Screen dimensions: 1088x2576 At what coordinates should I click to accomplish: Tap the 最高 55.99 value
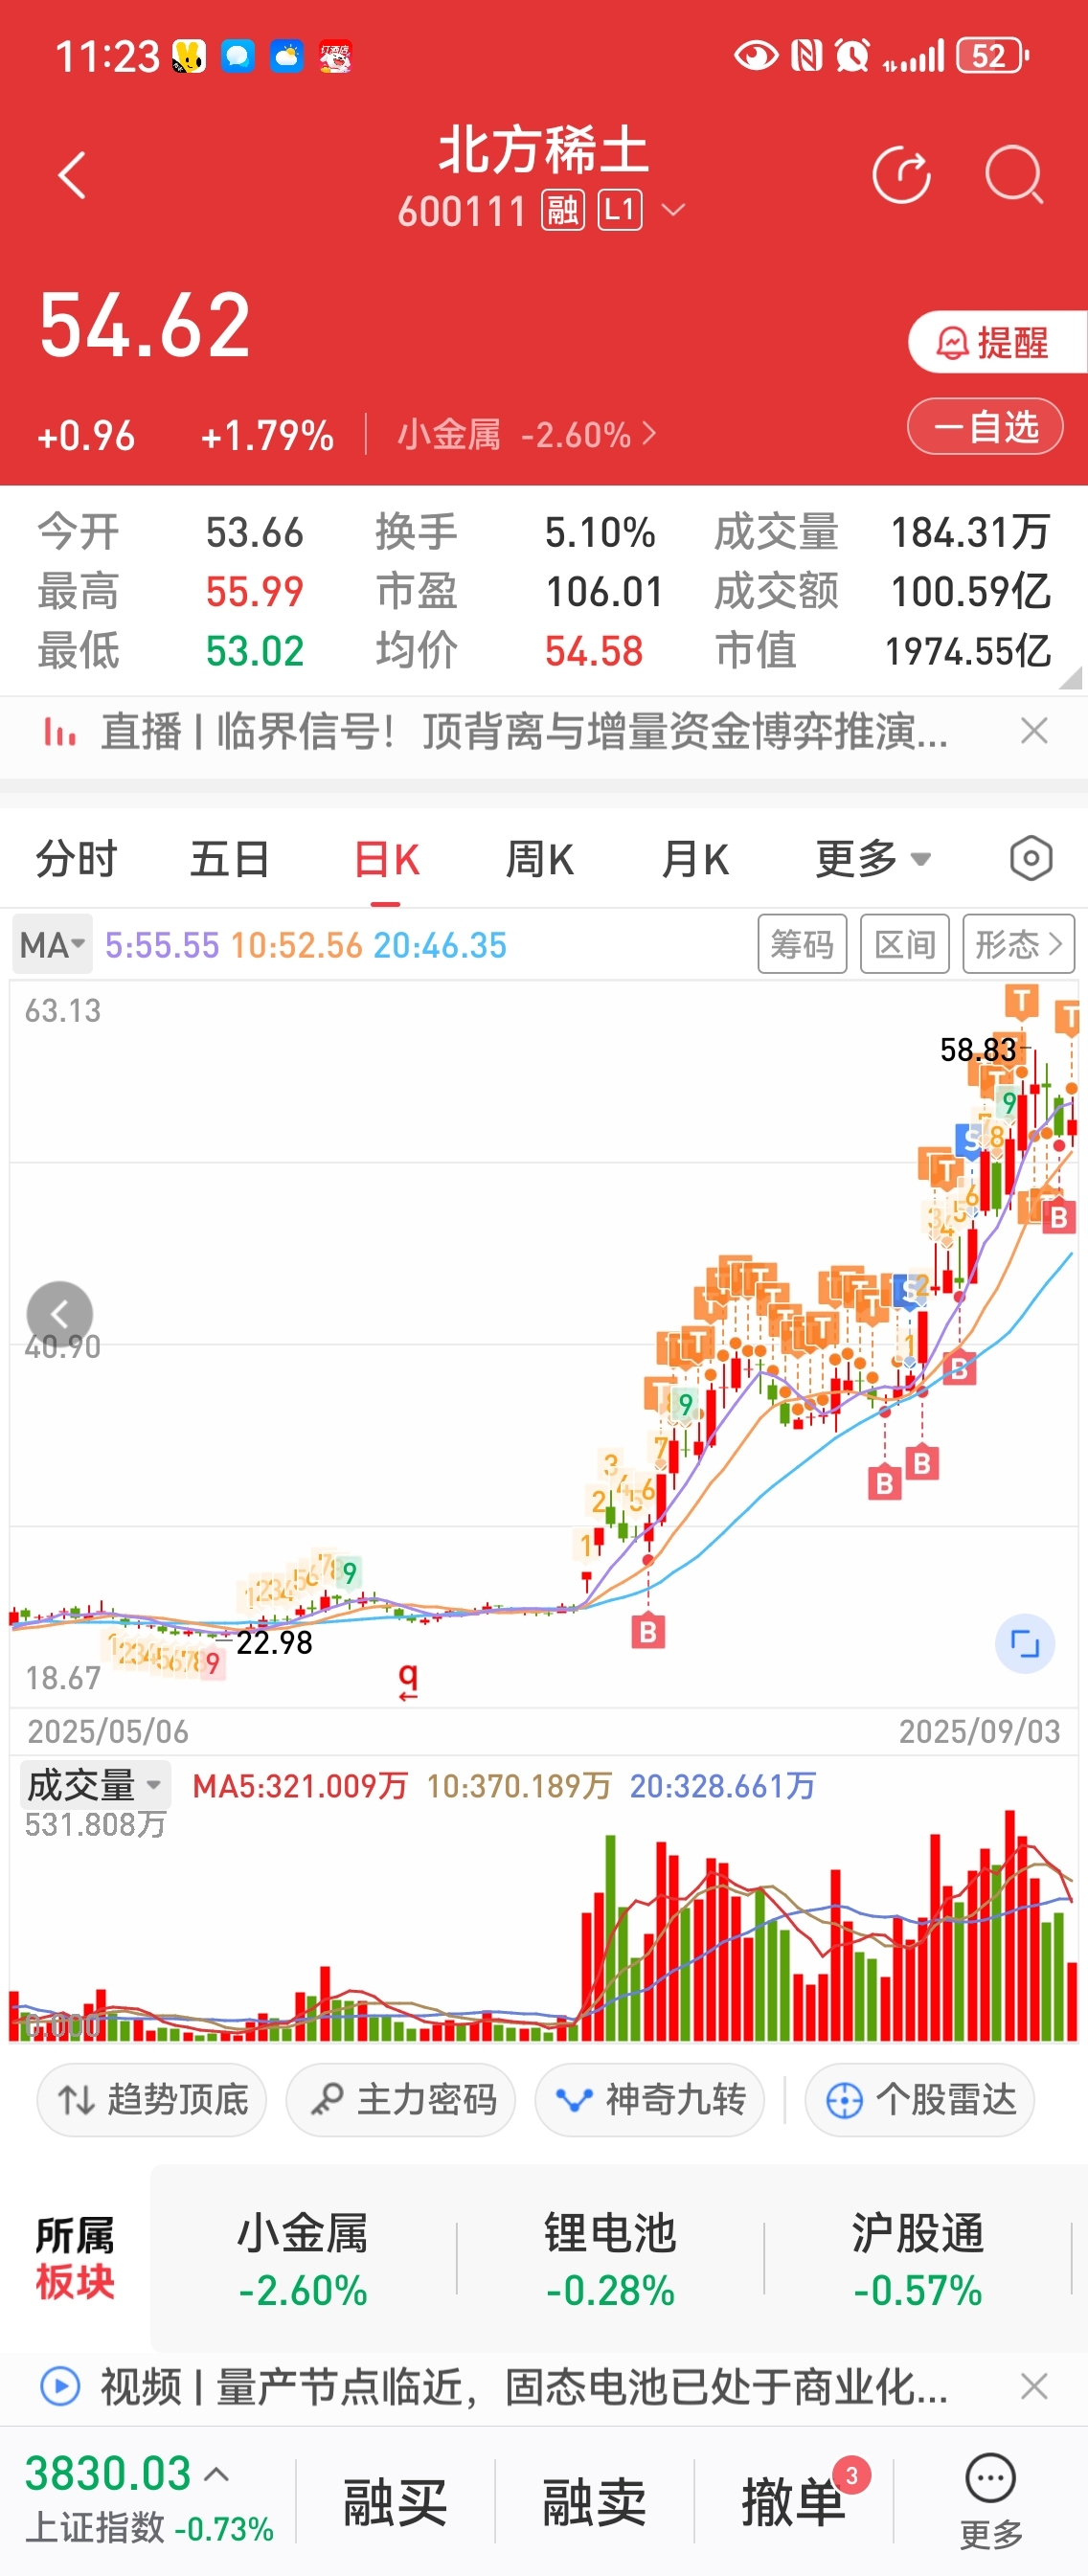click(254, 592)
